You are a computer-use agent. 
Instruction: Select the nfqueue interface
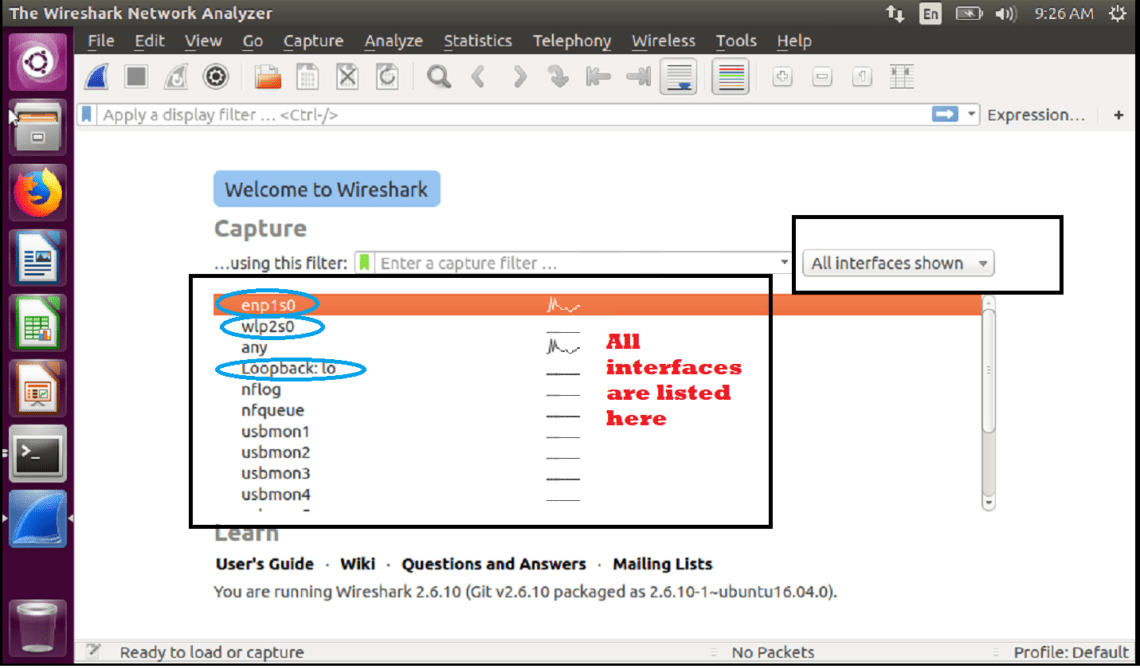coord(598,411)
